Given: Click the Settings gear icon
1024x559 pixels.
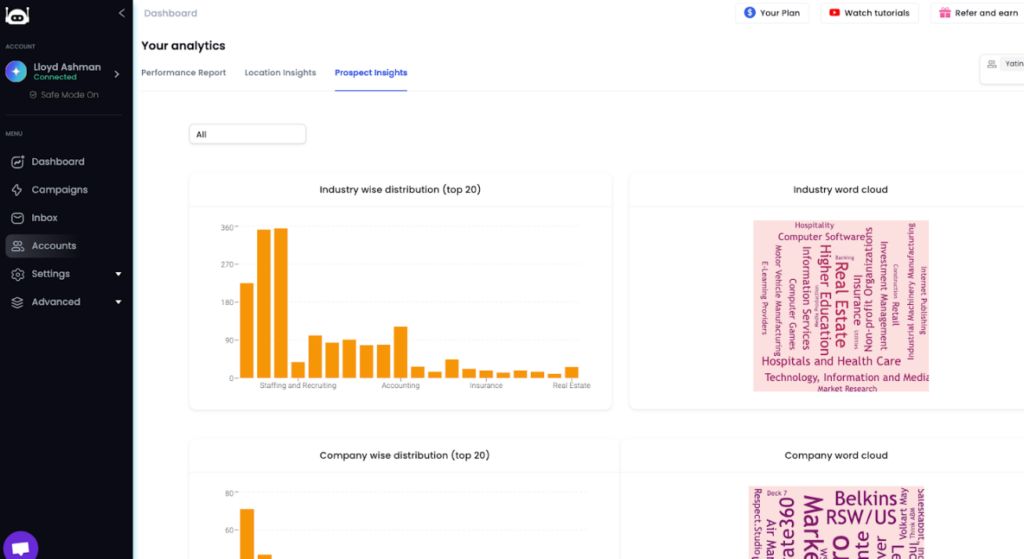Looking at the screenshot, I should pyautogui.click(x=18, y=274).
